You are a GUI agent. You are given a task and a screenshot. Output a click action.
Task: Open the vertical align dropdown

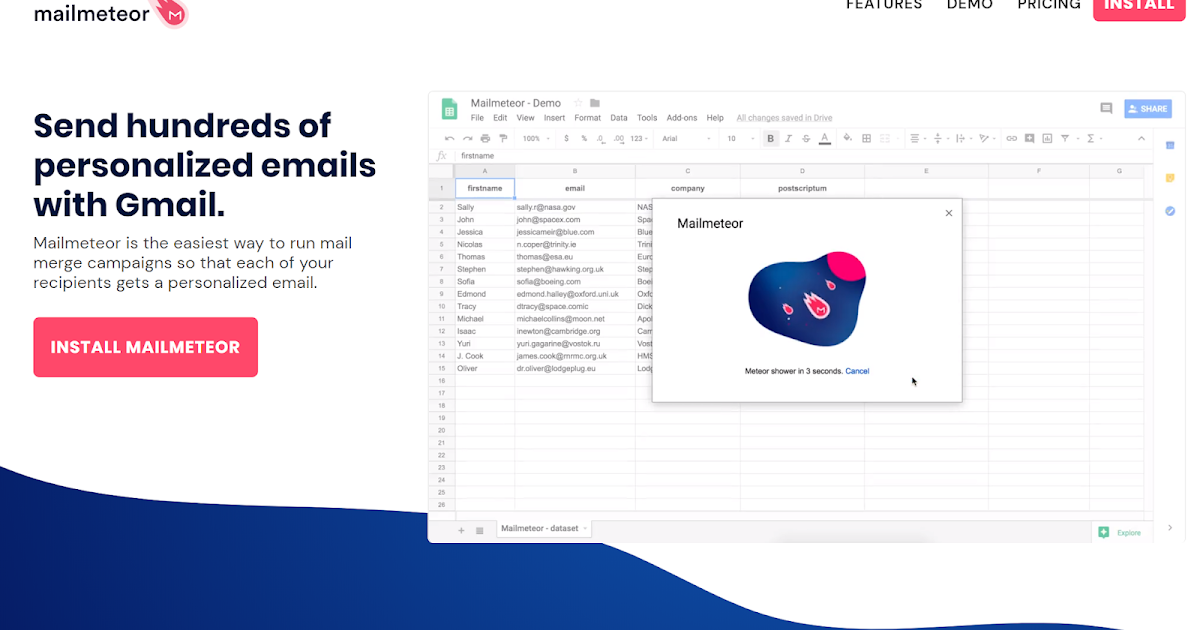(x=940, y=138)
